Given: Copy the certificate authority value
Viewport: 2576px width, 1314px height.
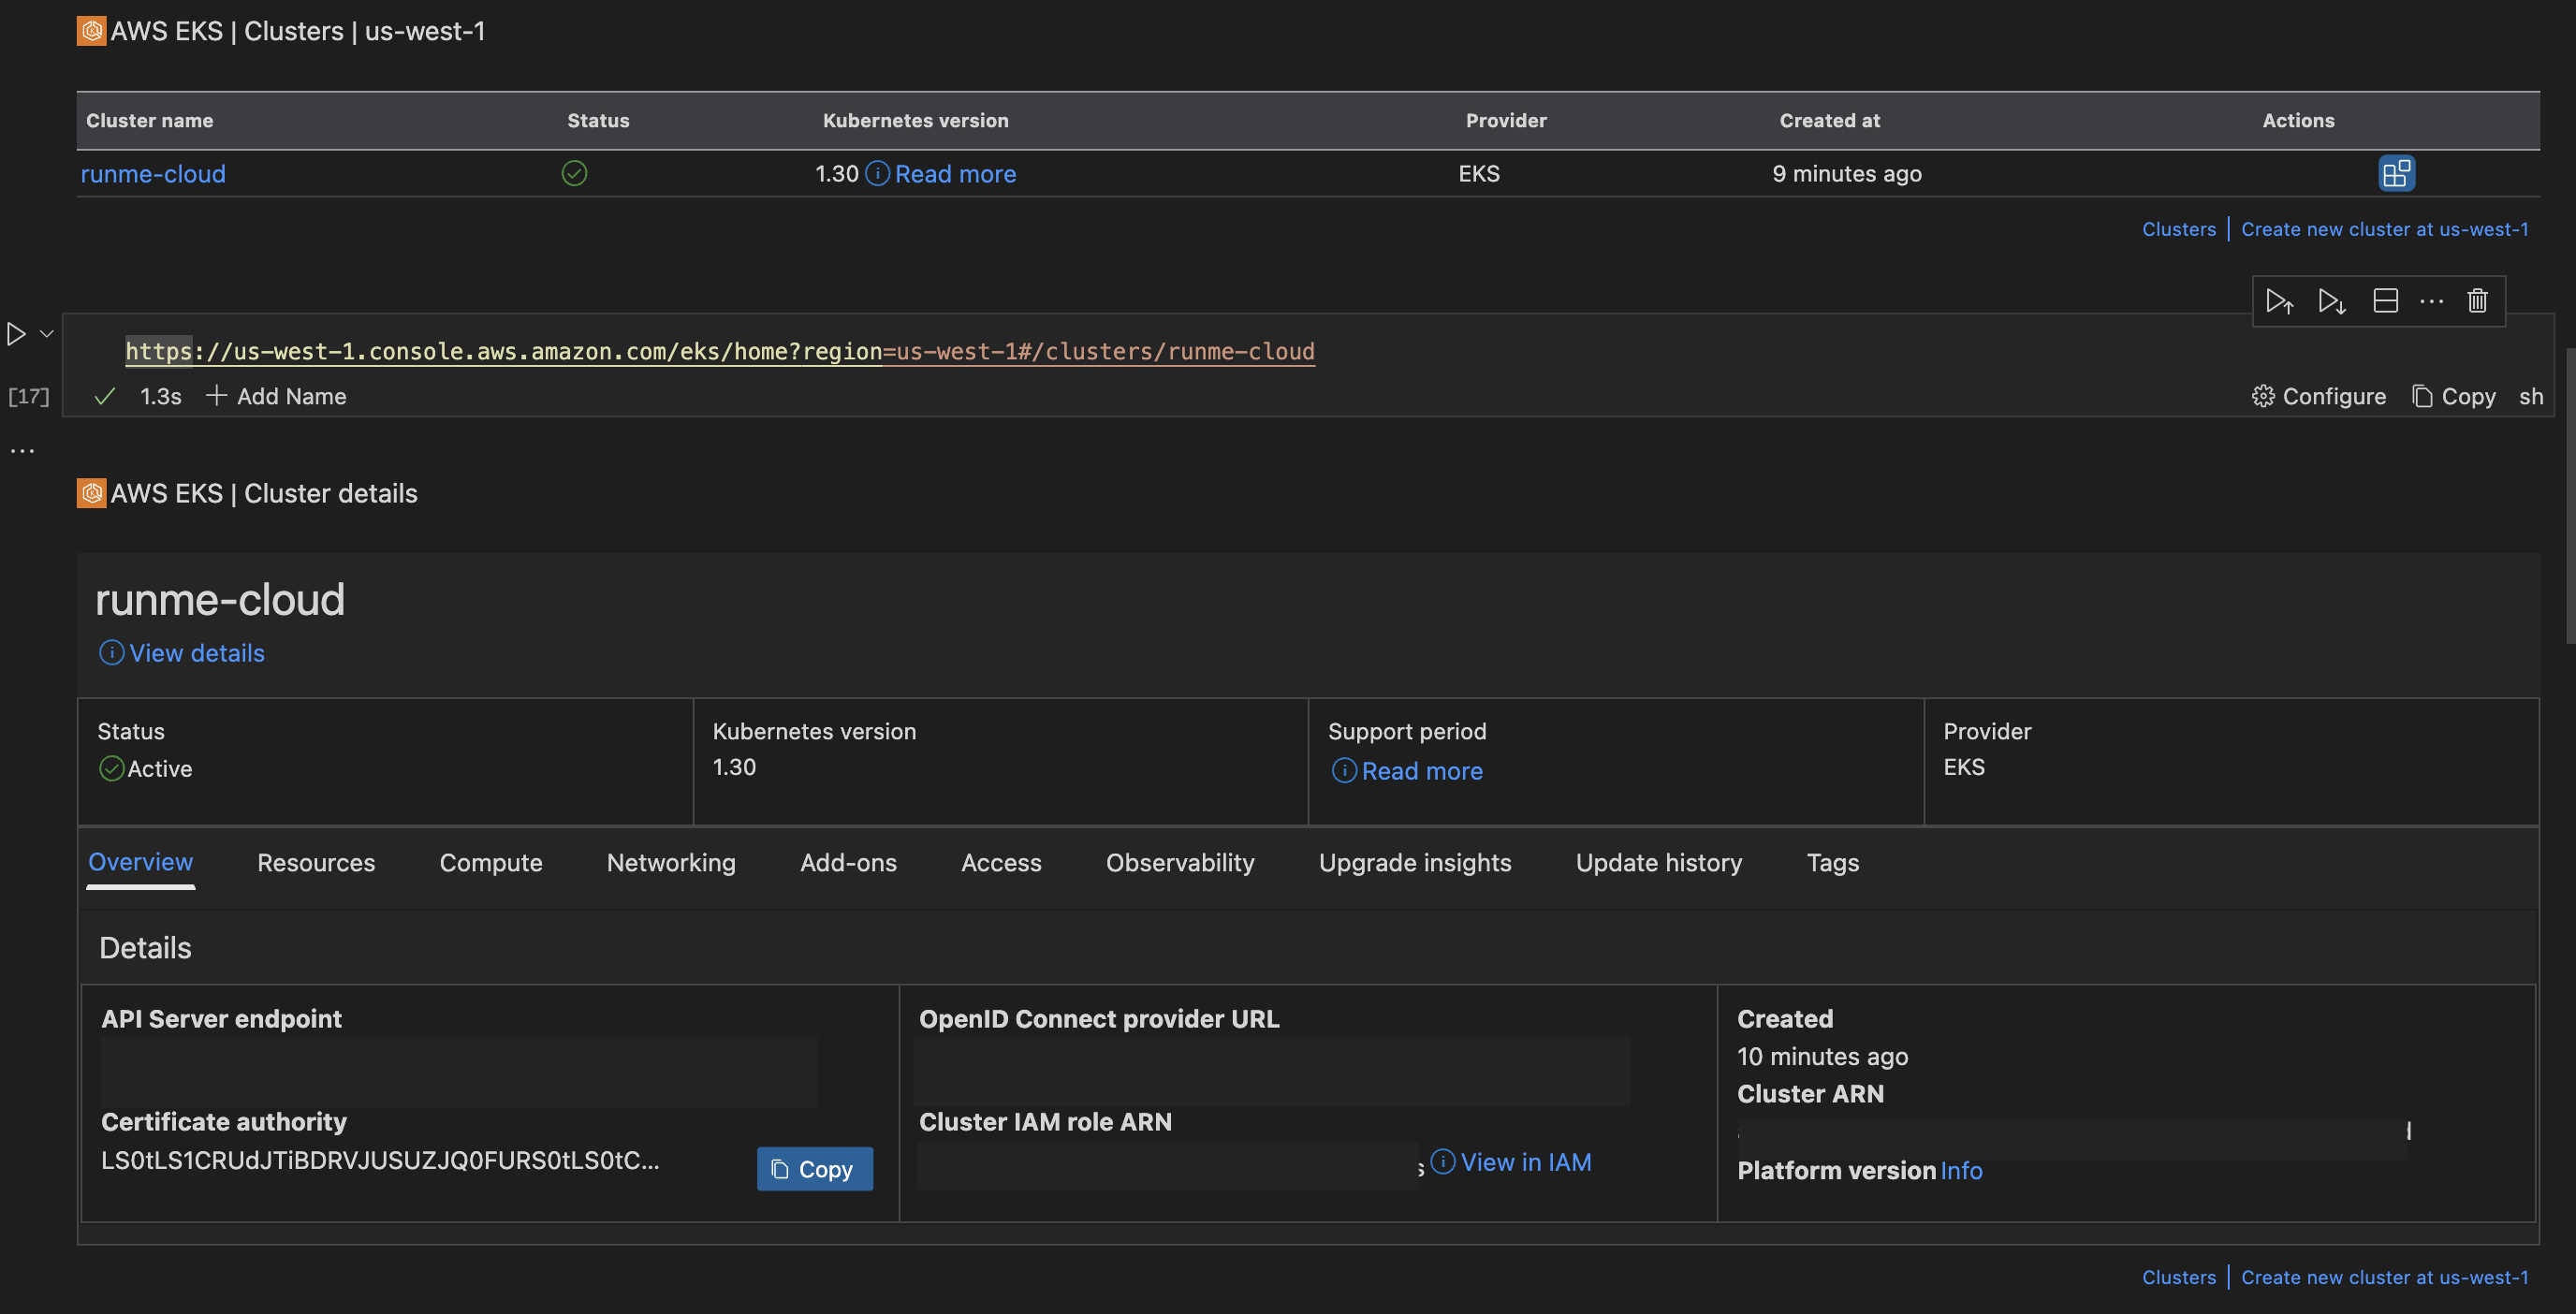Looking at the screenshot, I should [814, 1168].
